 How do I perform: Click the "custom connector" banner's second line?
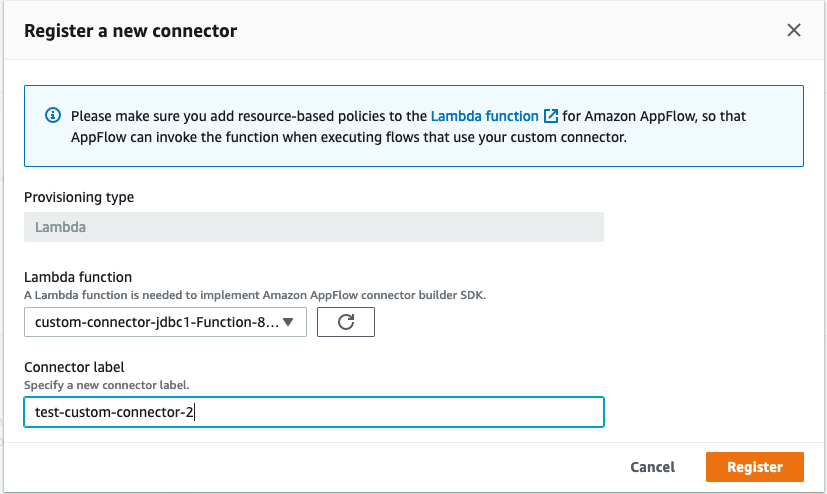point(349,137)
